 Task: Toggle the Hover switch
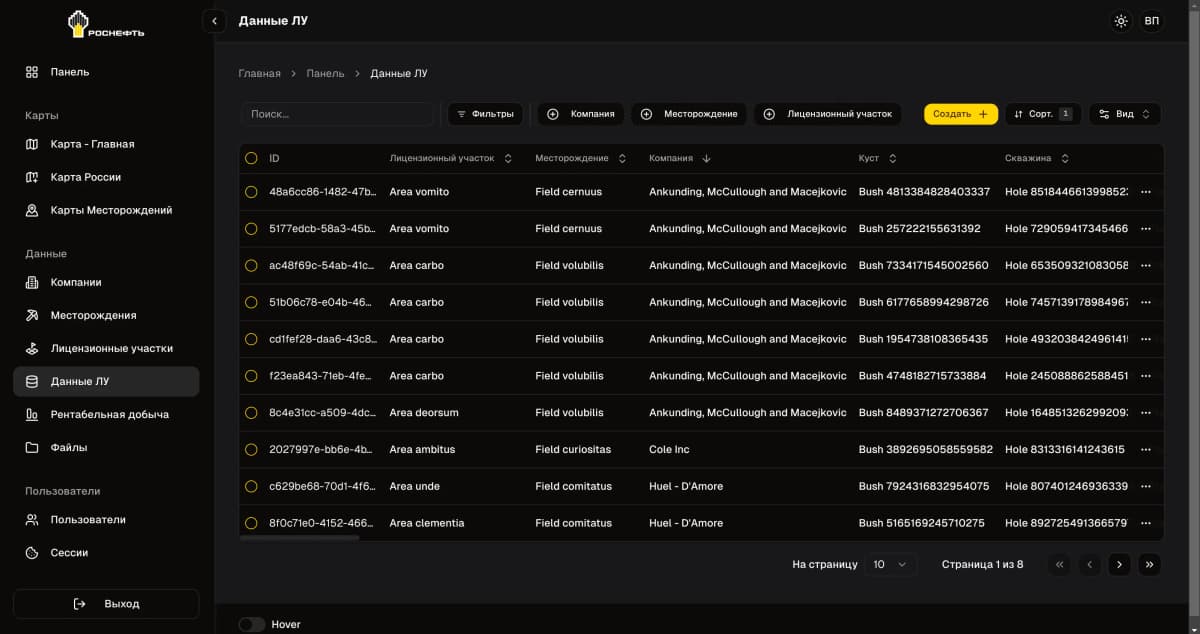click(x=252, y=624)
